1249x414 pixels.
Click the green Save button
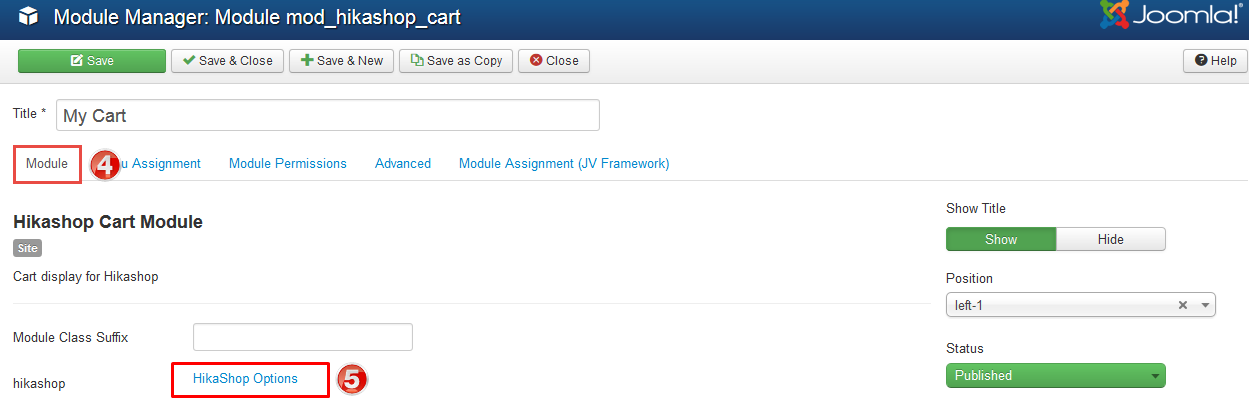(92, 61)
